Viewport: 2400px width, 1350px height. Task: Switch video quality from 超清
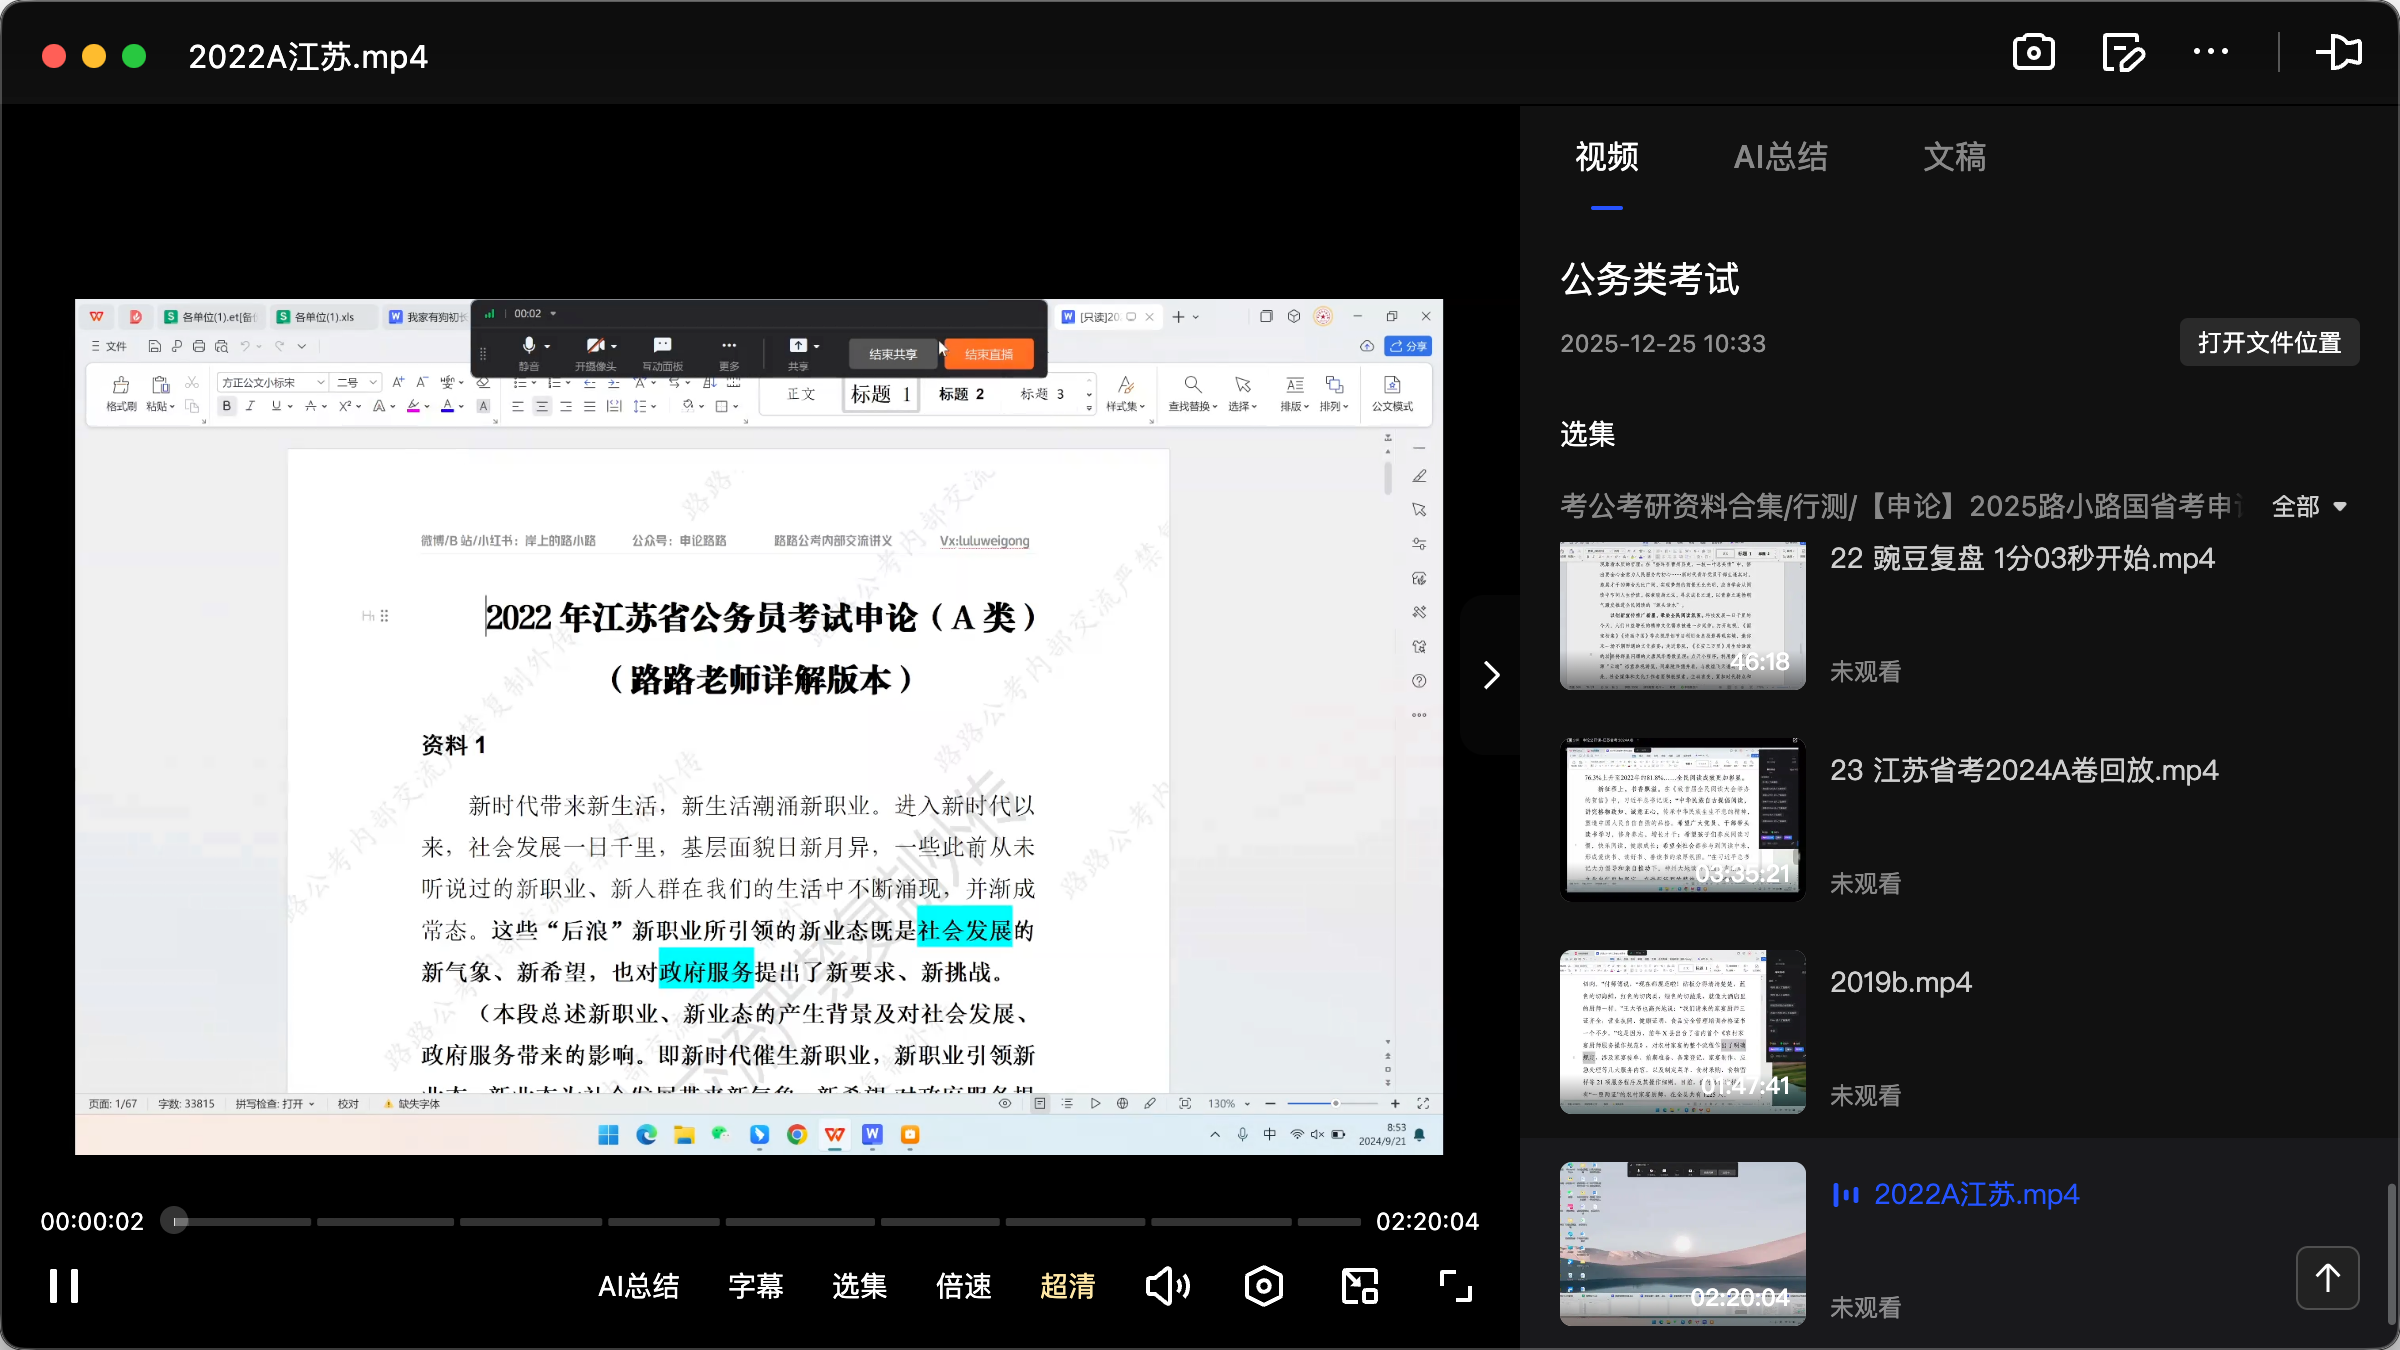[1067, 1287]
